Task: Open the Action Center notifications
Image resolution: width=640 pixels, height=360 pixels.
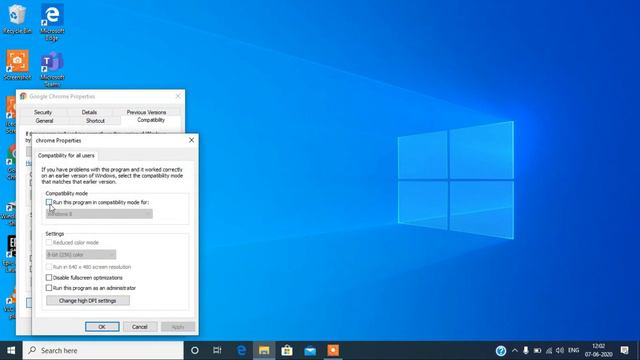Action: [x=624, y=350]
